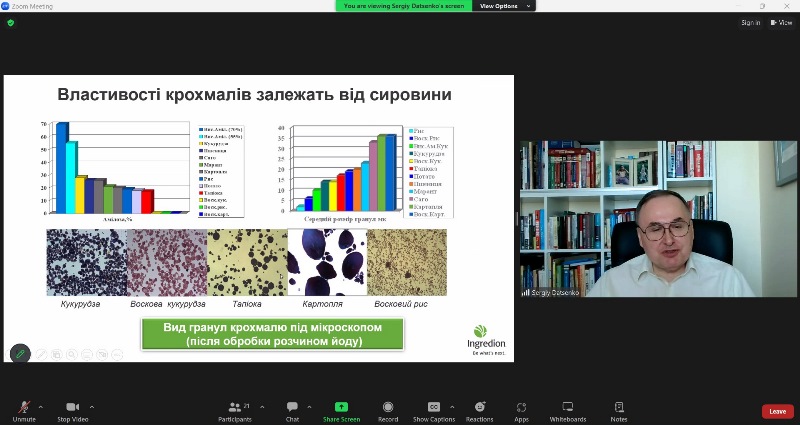Click Sign in at the top right
Screen dimensions: 800x425
tap(751, 22)
